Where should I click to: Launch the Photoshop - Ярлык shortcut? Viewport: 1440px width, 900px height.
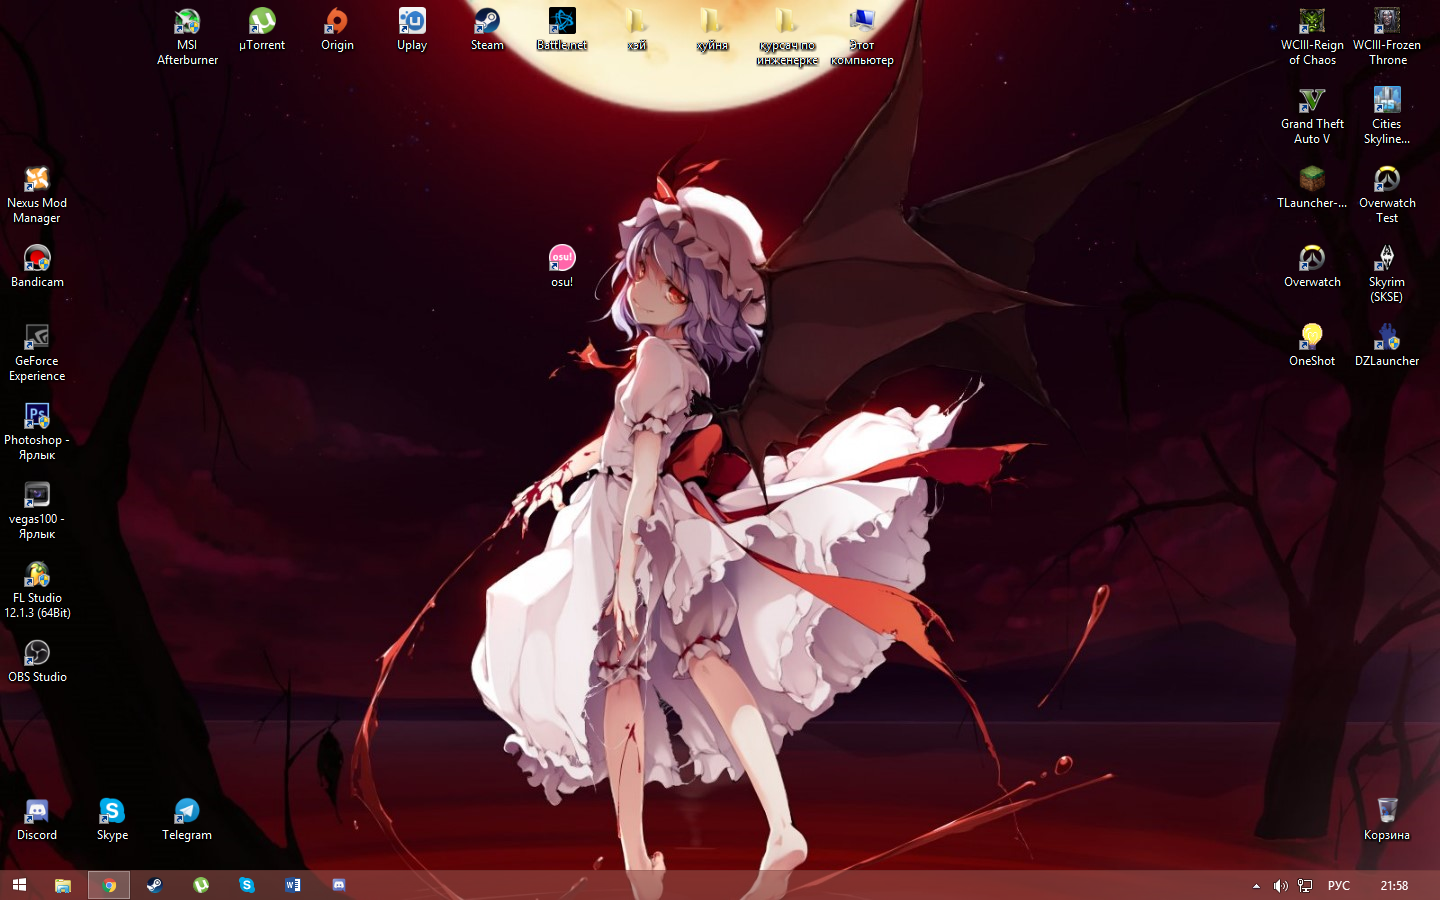coord(37,431)
